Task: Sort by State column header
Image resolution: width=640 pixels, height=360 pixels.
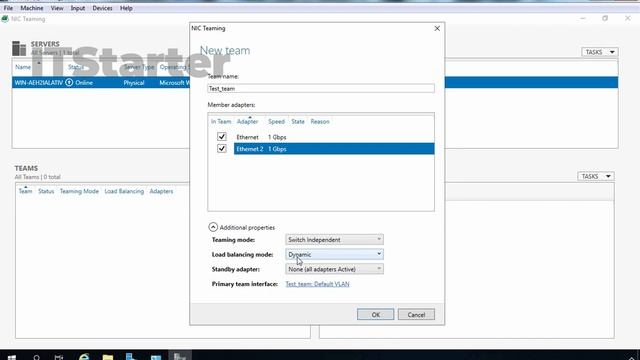Action: tap(298, 122)
